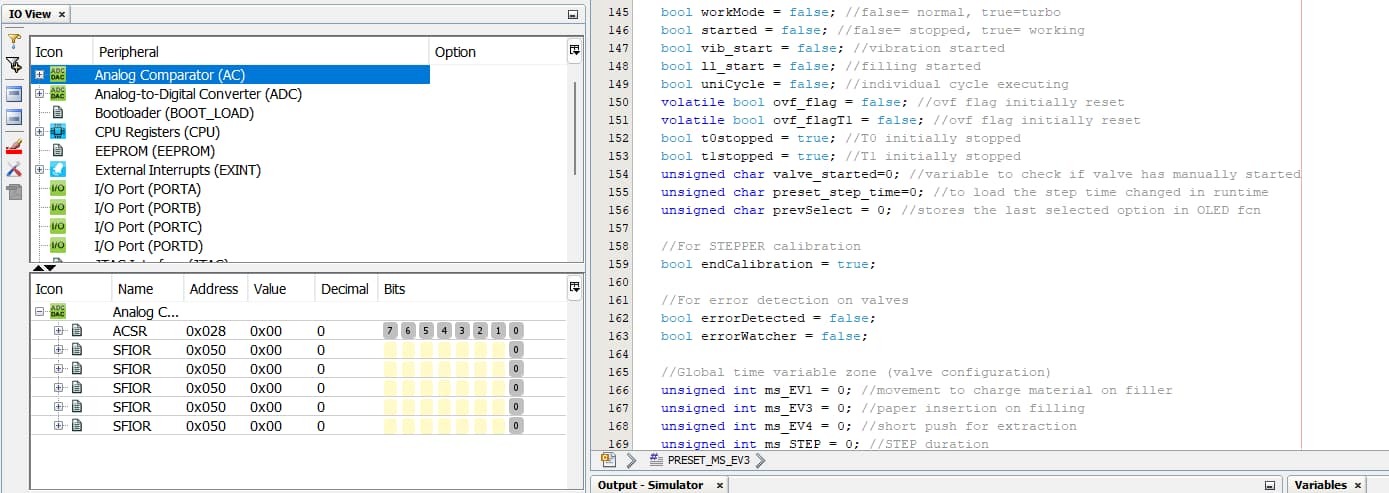Toggle bit 7 of the ACSR register
1389x493 pixels.
pyautogui.click(x=391, y=331)
